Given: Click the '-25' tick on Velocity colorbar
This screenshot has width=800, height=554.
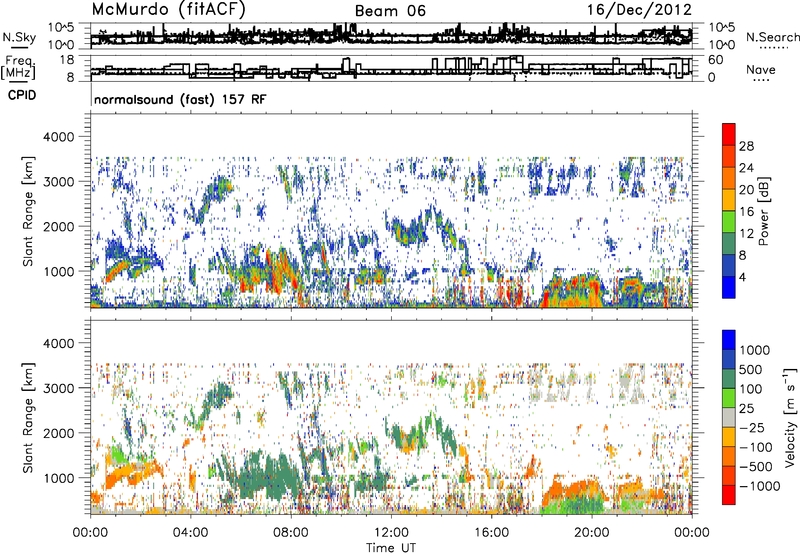Looking at the screenshot, I should pyautogui.click(x=751, y=427).
